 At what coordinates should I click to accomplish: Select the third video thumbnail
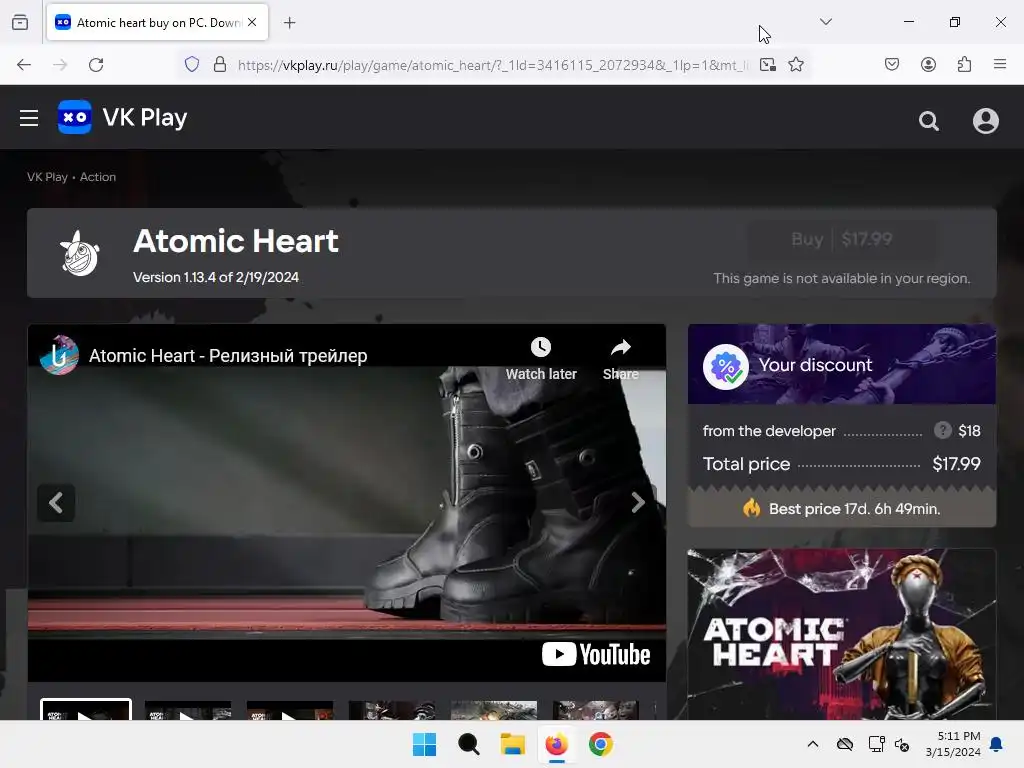[290, 711]
